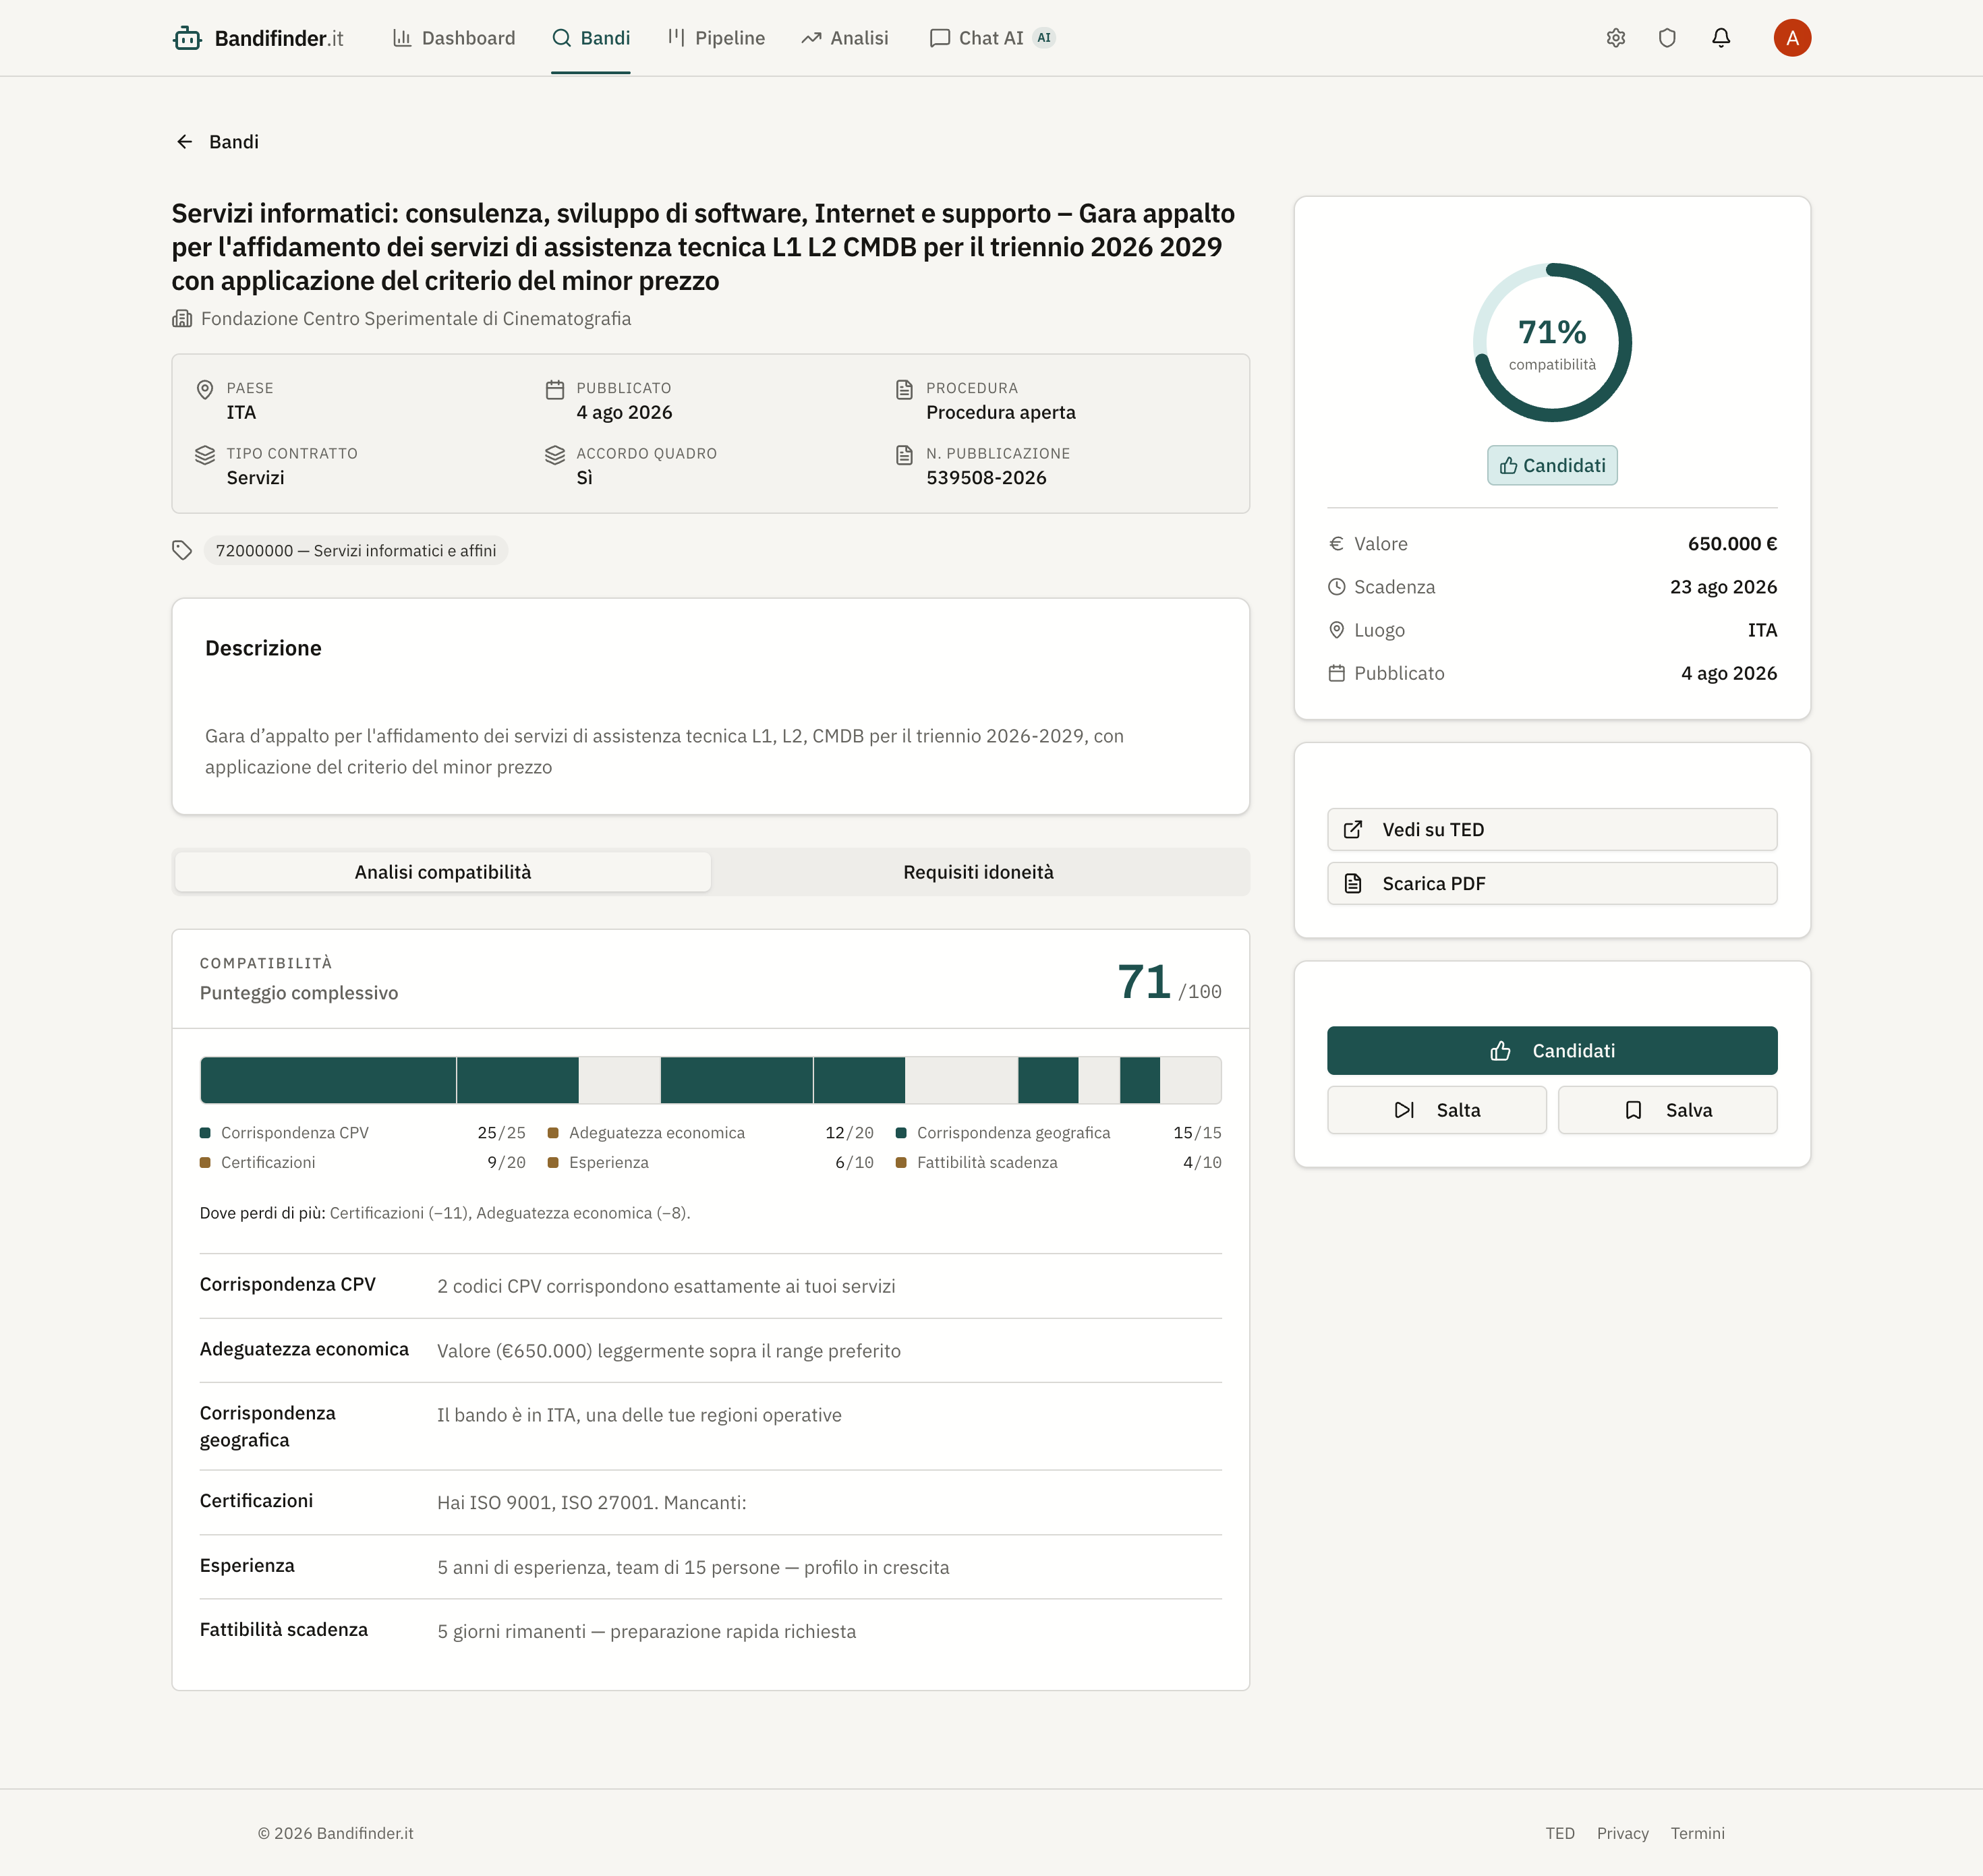Viewport: 1983px width, 1876px height.
Task: Click the building icon beside Fondazione Centro Sperimentale
Action: [182, 319]
